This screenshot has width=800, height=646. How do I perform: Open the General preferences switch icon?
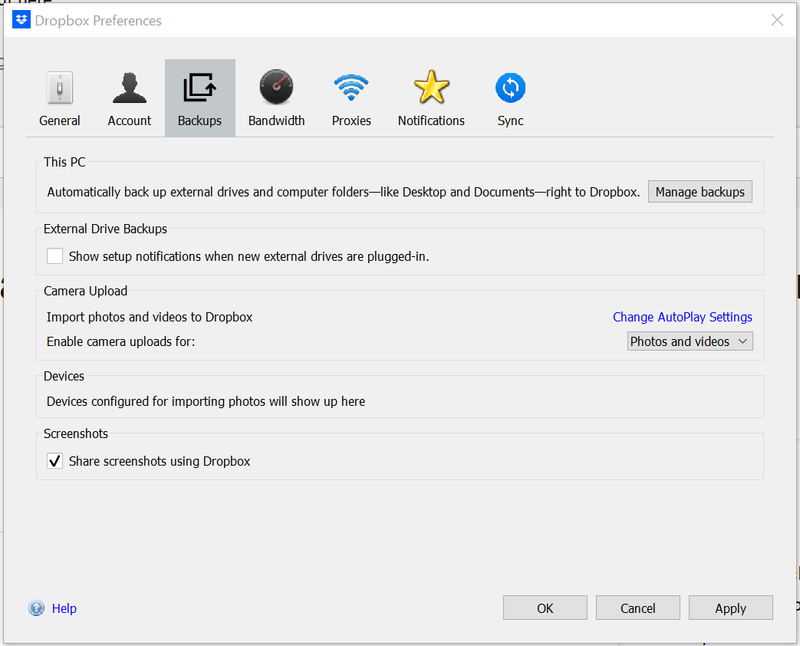[59, 88]
